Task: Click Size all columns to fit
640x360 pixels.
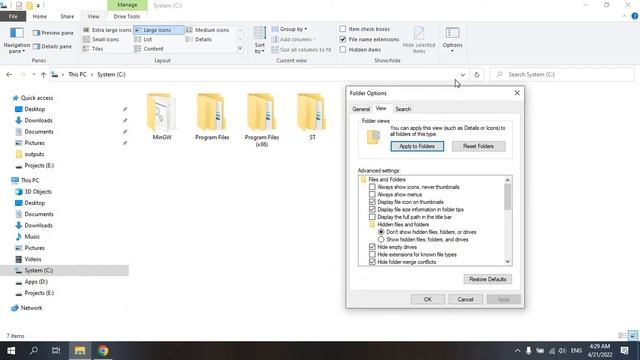Action: pos(301,50)
